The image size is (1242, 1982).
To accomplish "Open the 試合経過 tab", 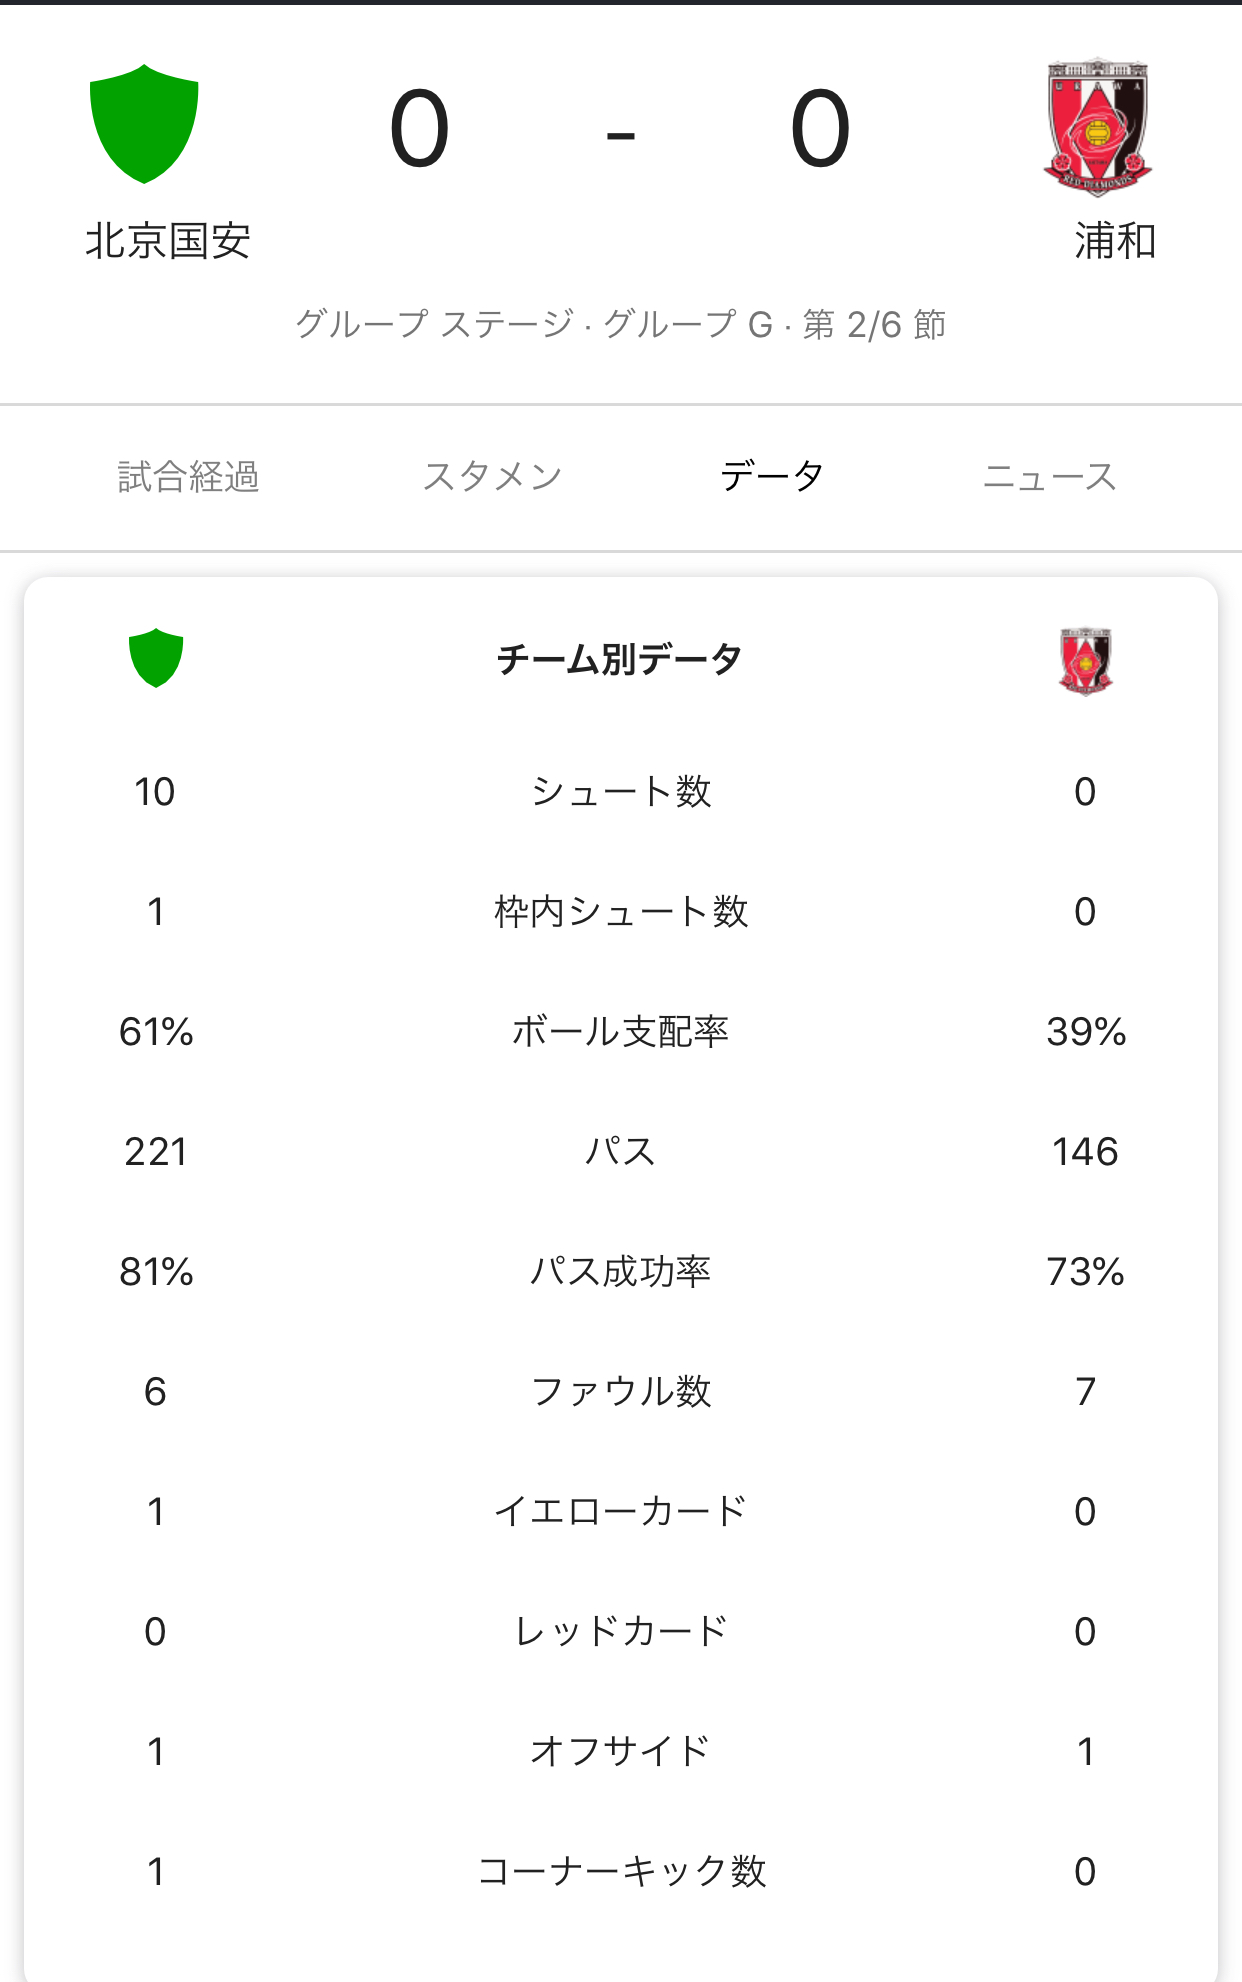I will click(188, 477).
